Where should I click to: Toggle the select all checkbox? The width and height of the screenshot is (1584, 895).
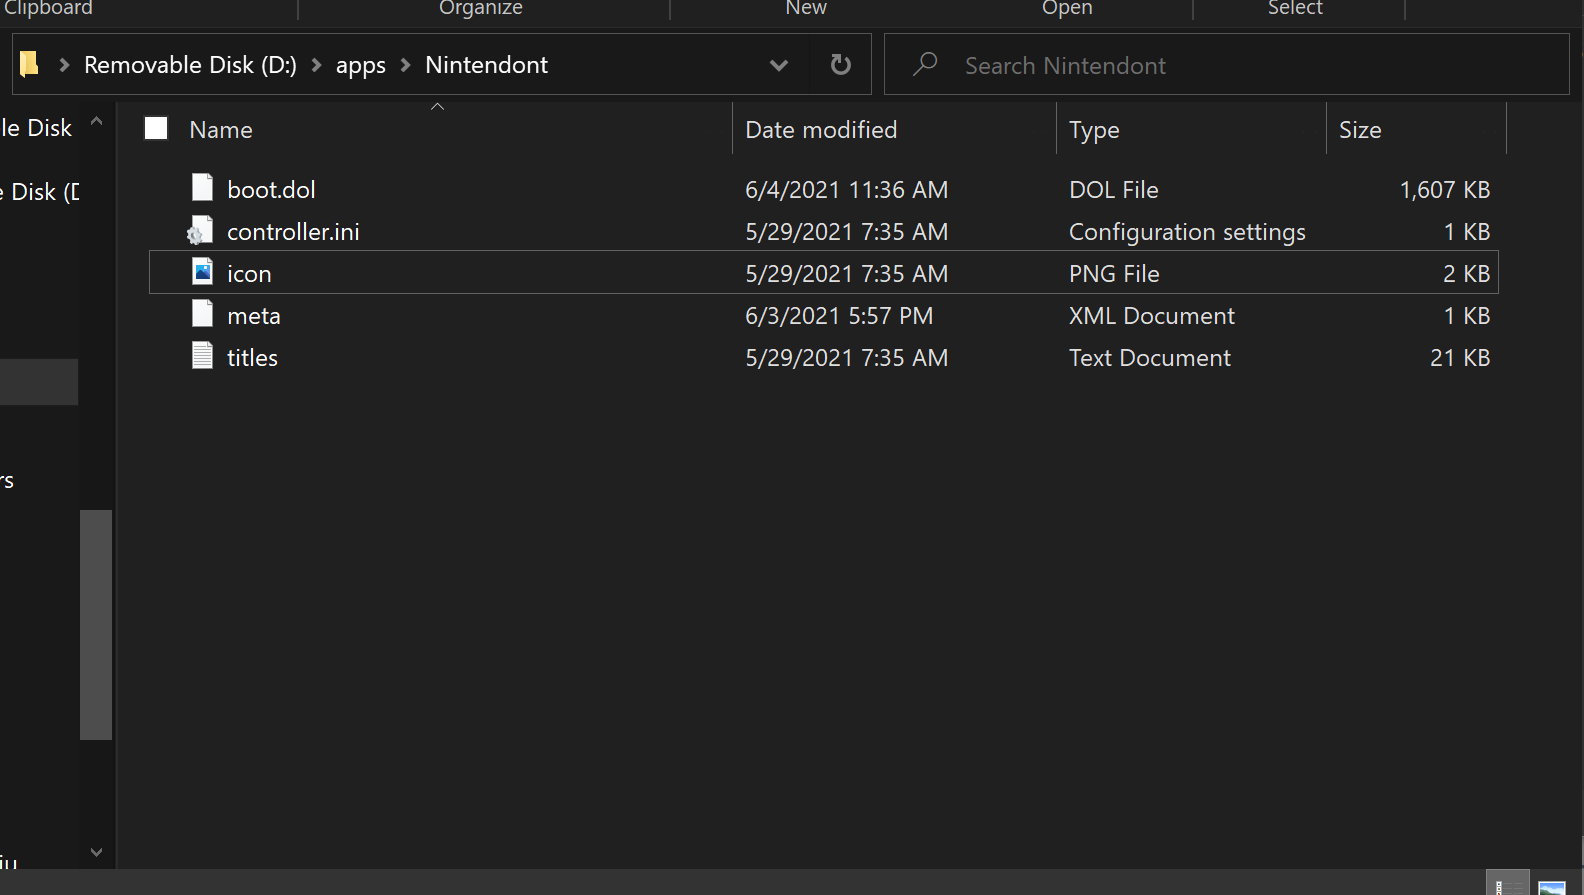coord(156,128)
